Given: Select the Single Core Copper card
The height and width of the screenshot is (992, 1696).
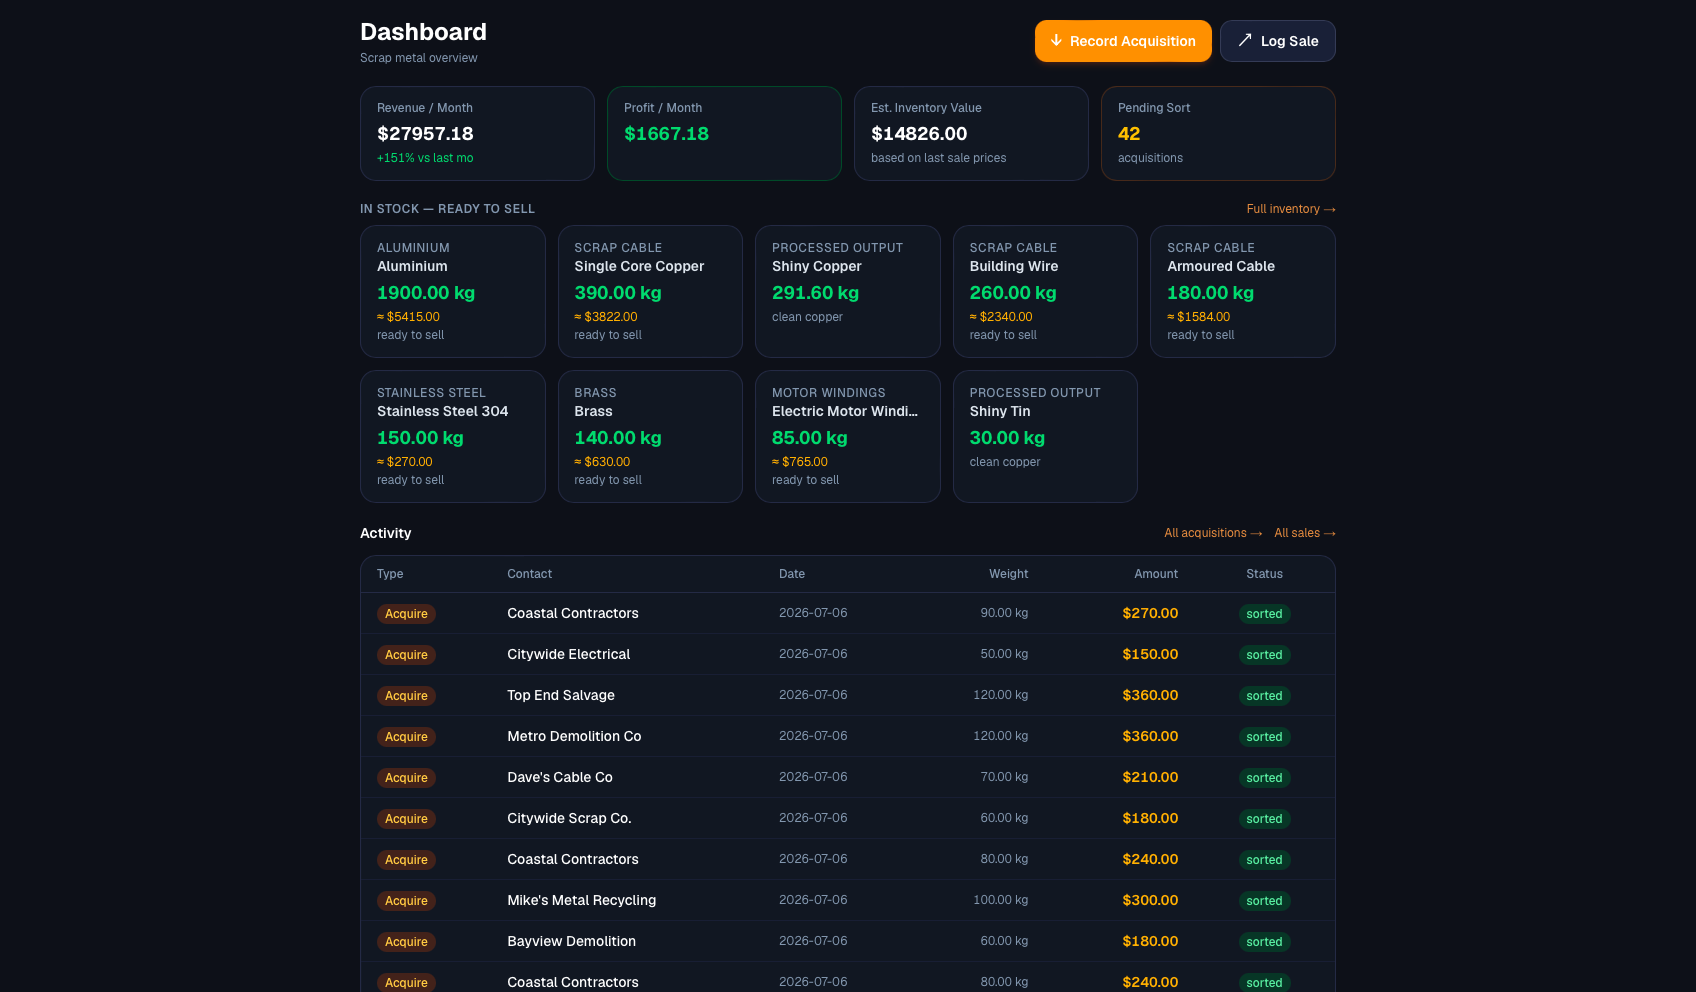Looking at the screenshot, I should pos(650,291).
